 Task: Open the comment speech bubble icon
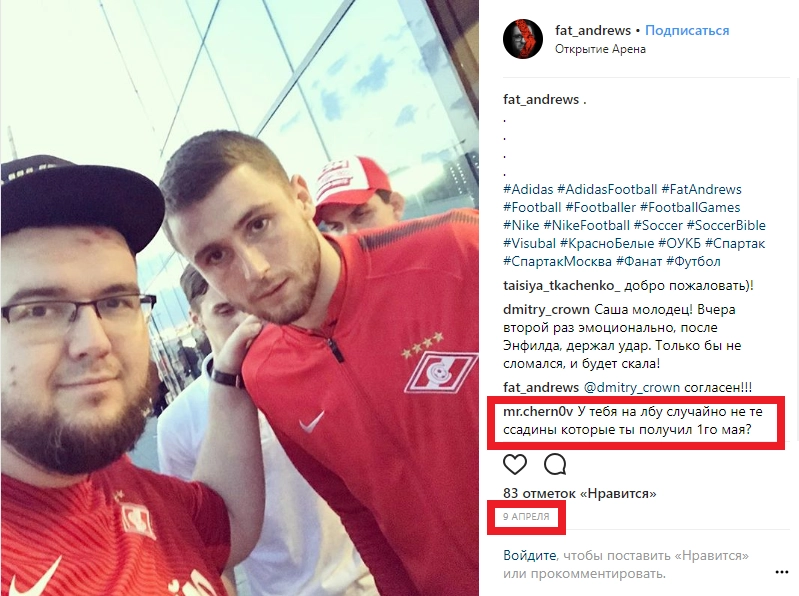coord(555,465)
